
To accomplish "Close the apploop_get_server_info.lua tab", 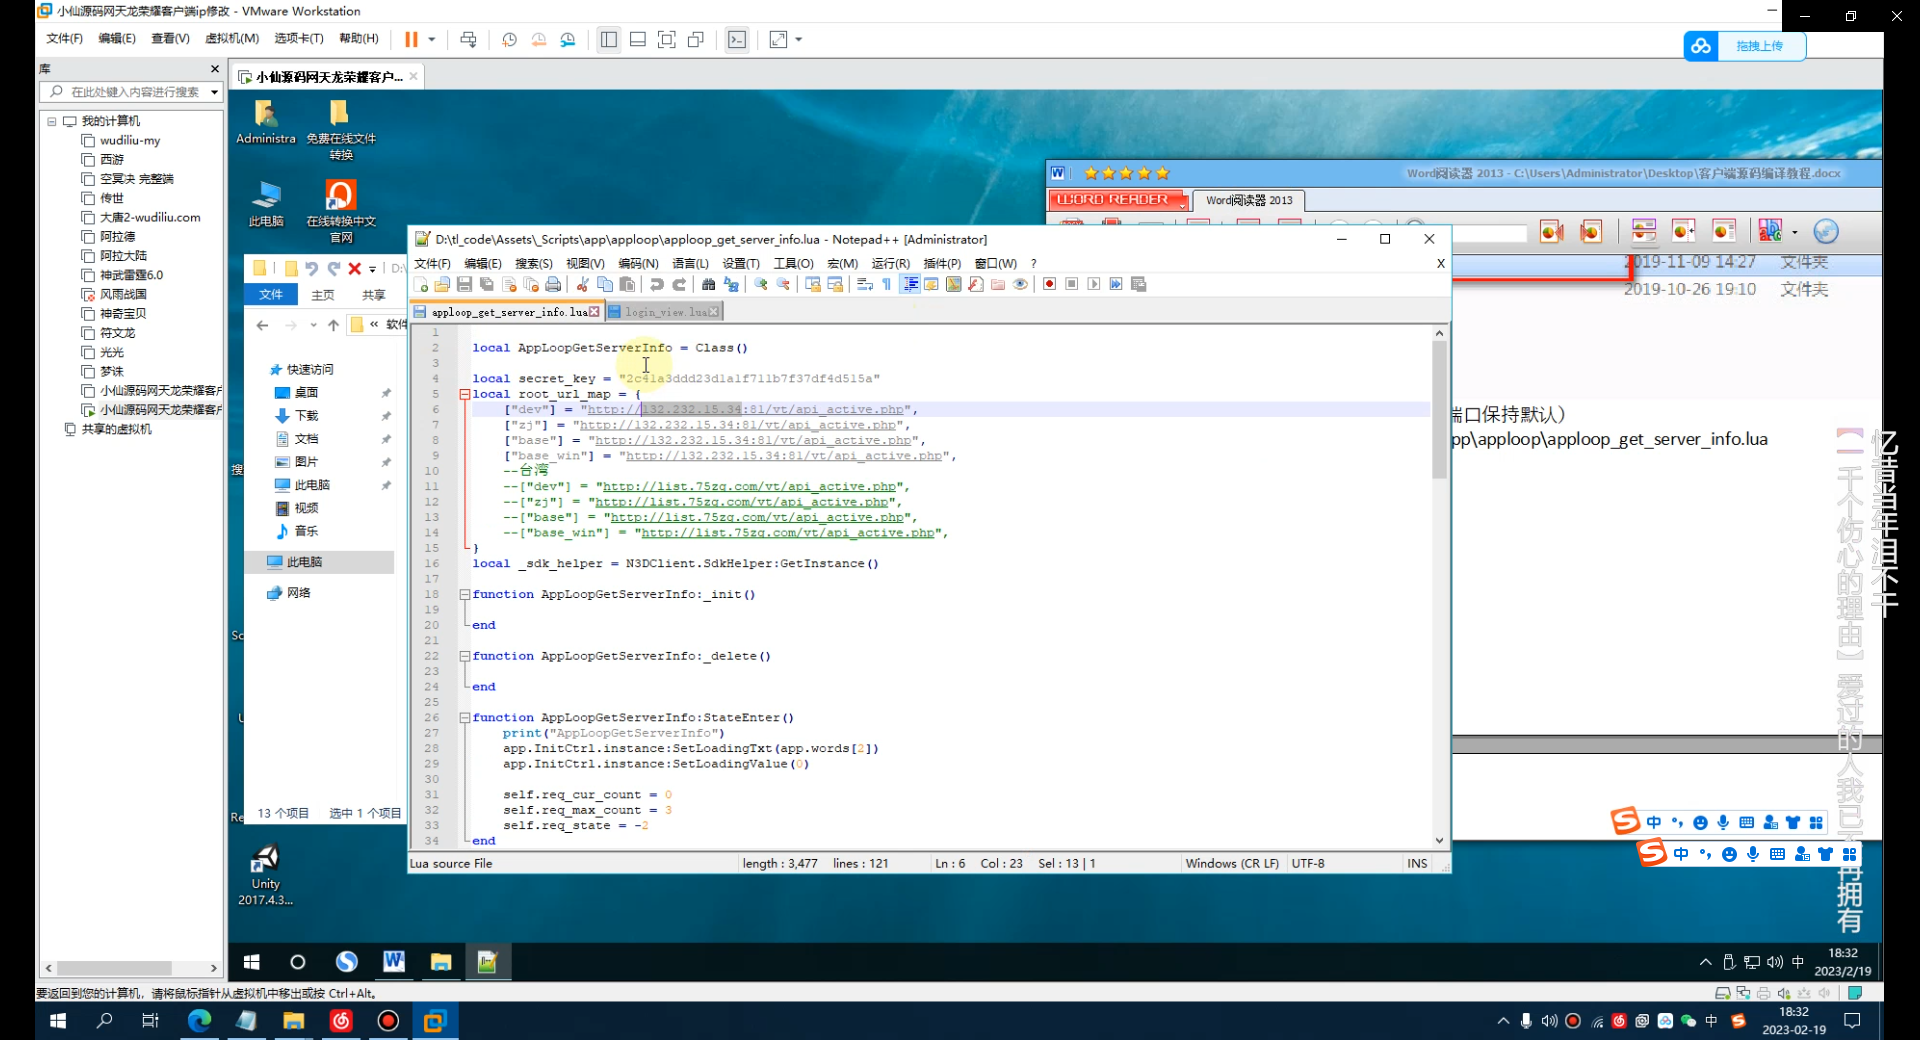I will pyautogui.click(x=594, y=312).
